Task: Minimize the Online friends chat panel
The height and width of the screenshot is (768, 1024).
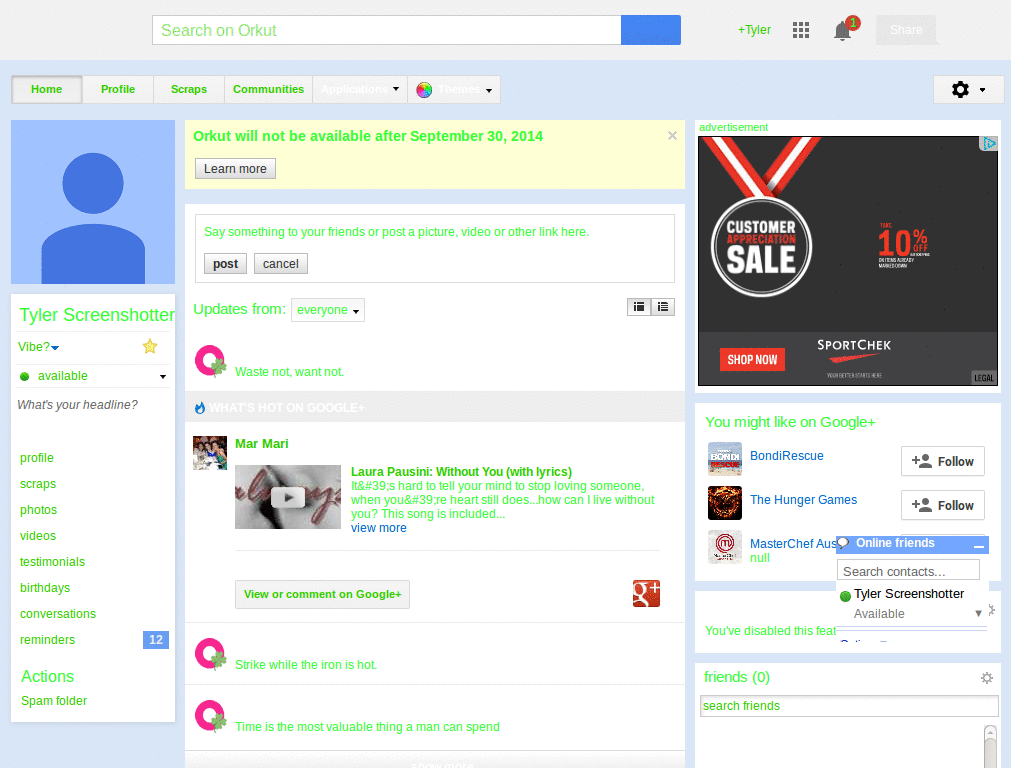Action: [978, 545]
